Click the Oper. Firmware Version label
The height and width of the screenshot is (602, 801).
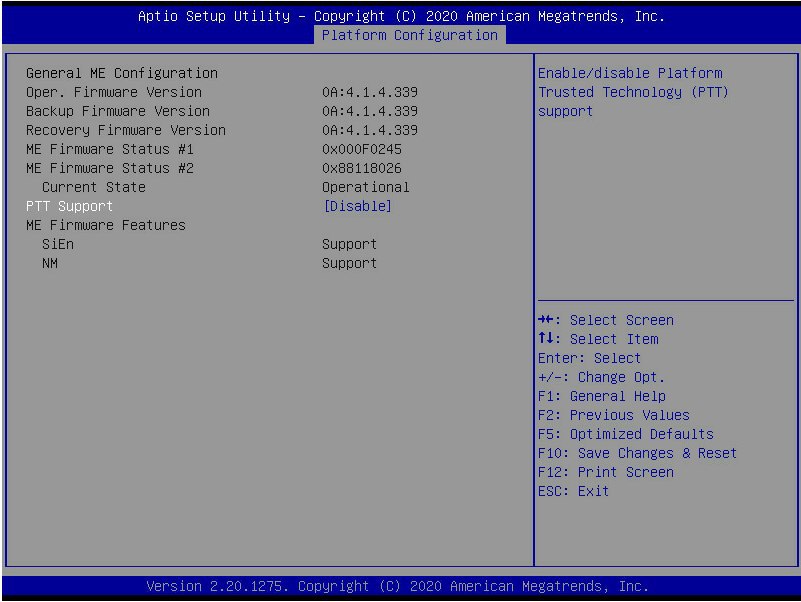(x=114, y=92)
